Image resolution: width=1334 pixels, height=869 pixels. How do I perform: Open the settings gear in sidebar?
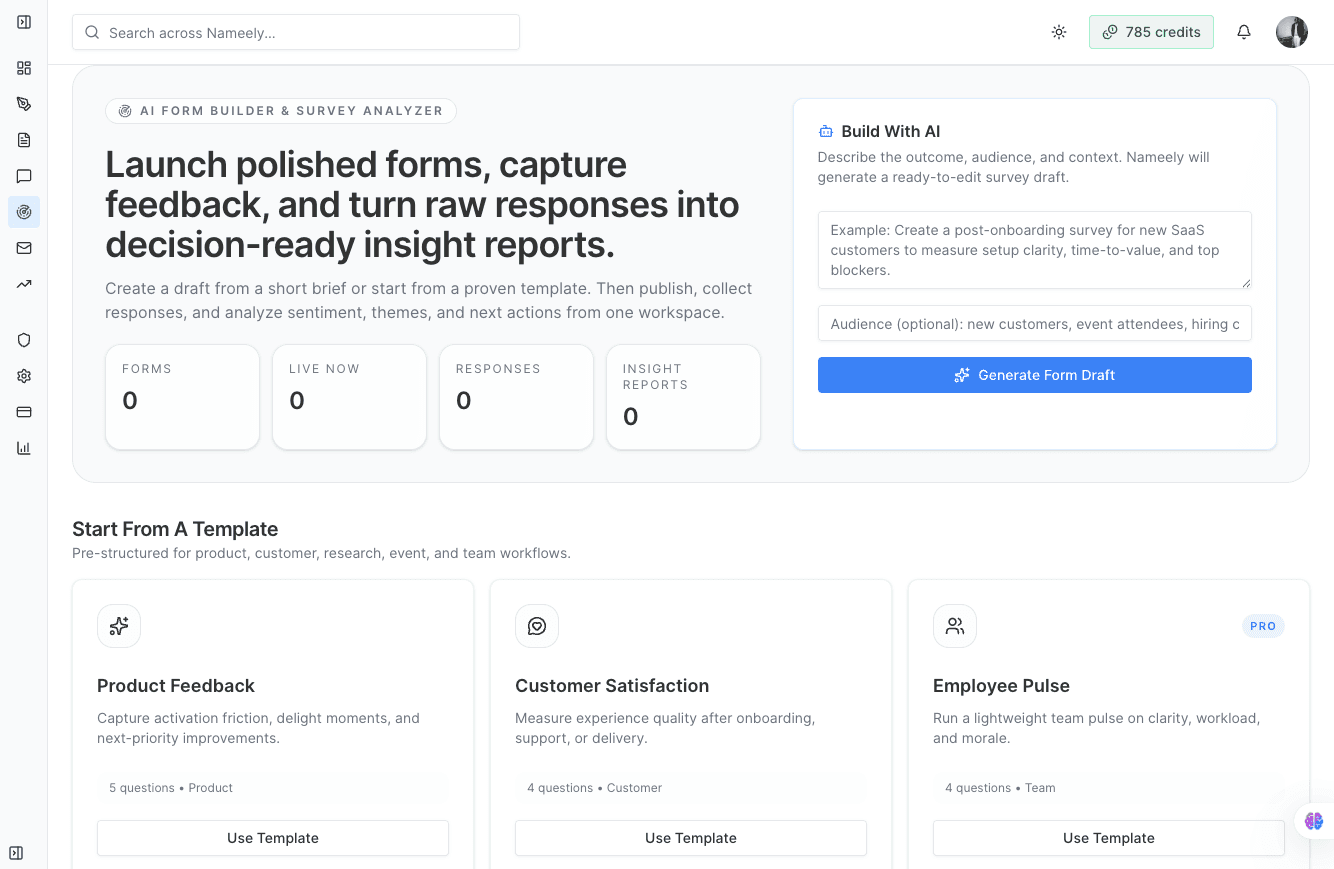[x=24, y=375]
